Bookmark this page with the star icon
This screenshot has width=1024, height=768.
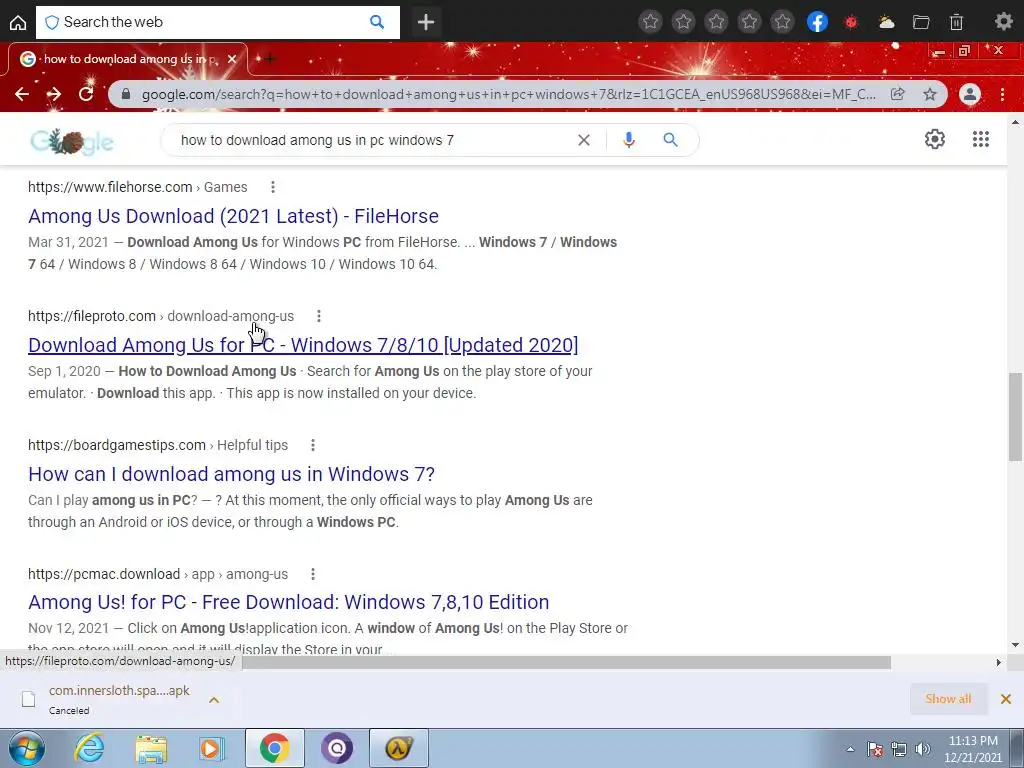click(x=930, y=94)
